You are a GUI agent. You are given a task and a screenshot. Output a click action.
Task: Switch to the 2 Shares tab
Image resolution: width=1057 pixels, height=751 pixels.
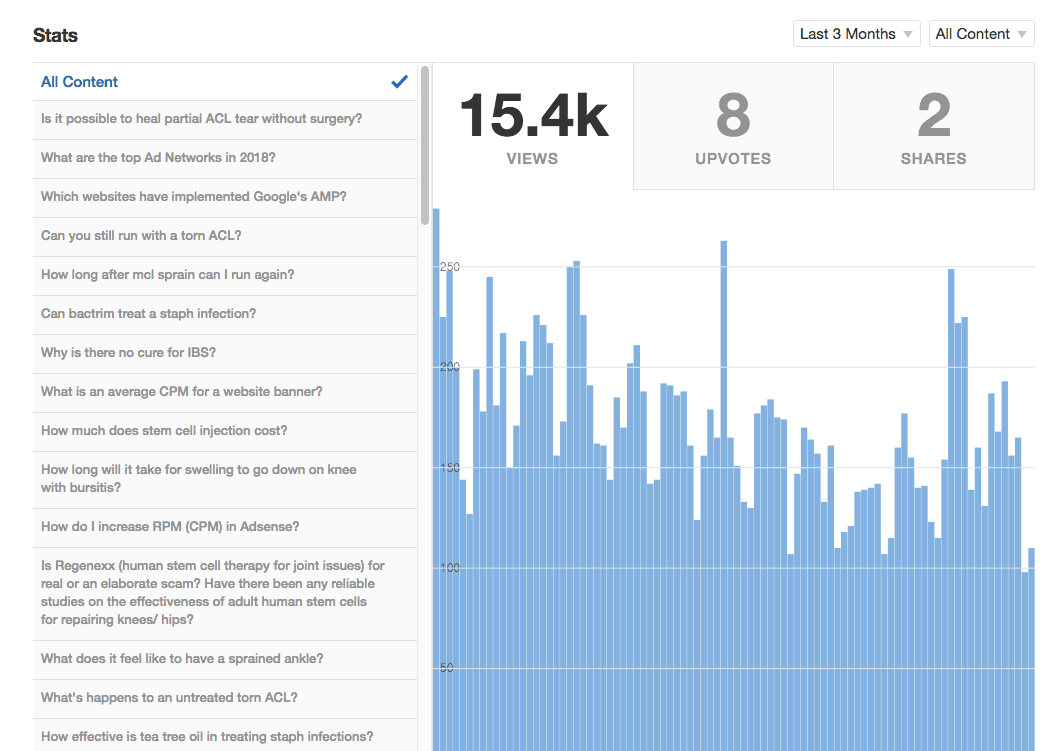click(x=934, y=127)
